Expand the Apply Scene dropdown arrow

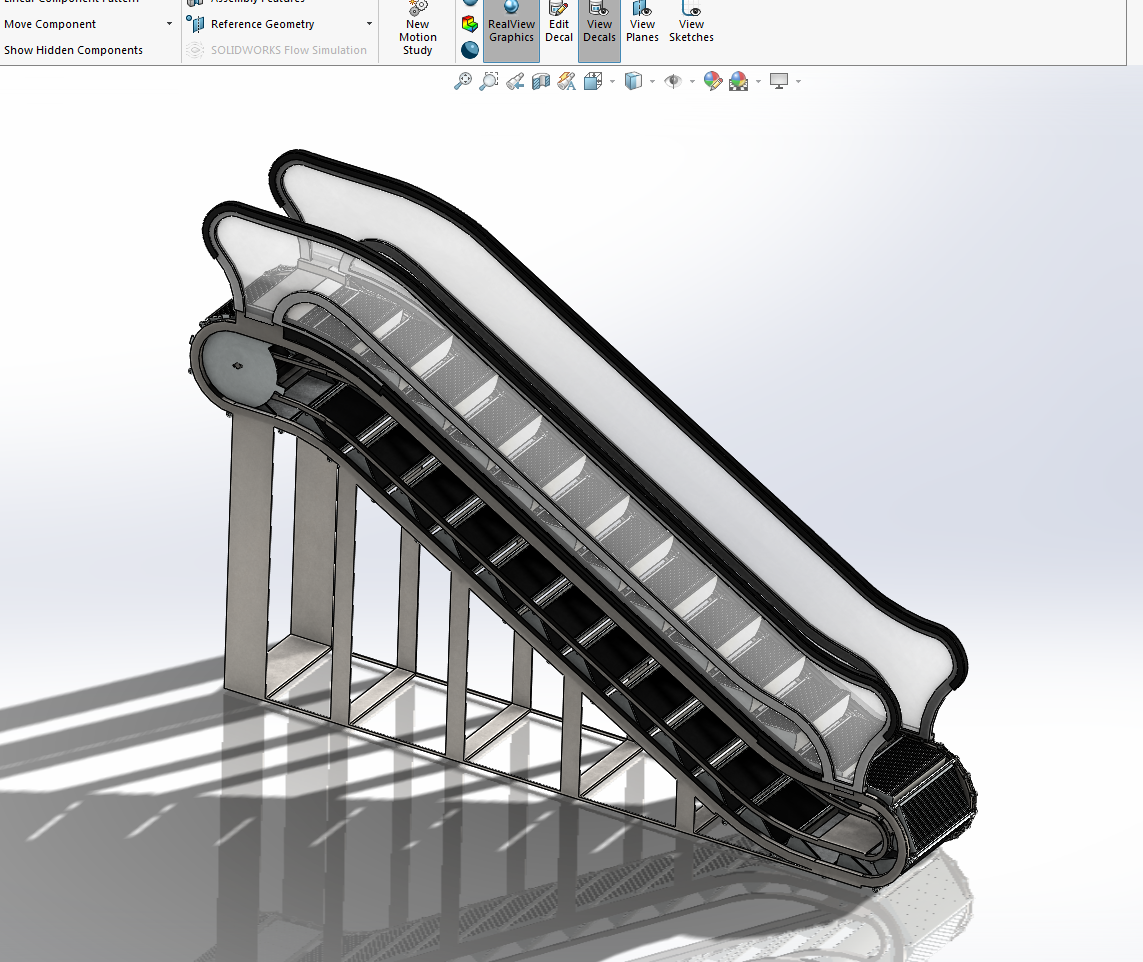pos(759,81)
